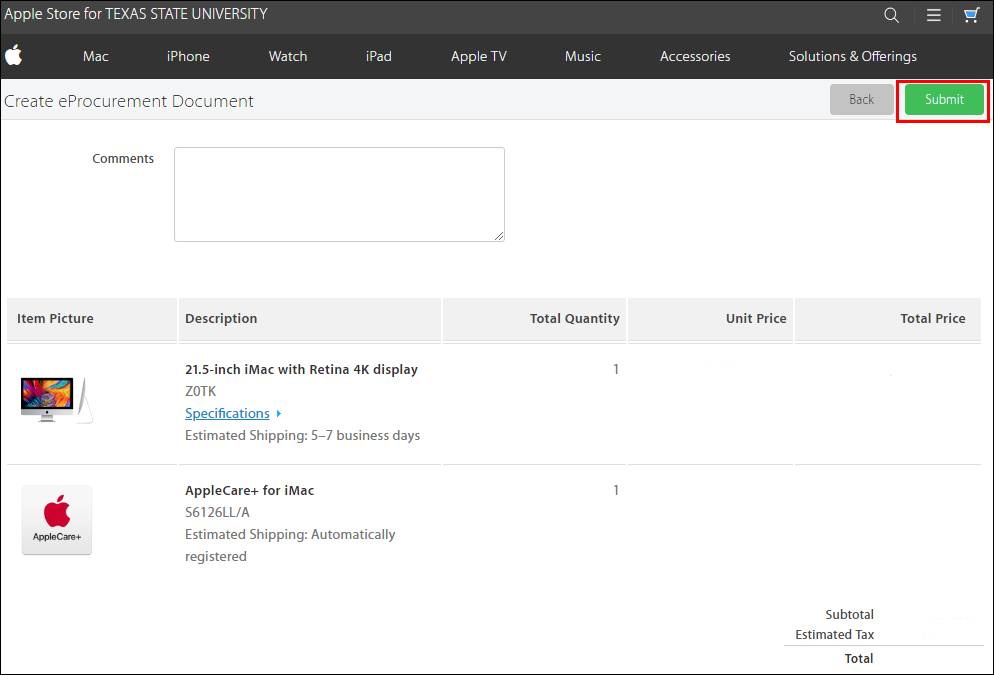Open the iPhone menu
This screenshot has width=994, height=675.
[x=188, y=56]
